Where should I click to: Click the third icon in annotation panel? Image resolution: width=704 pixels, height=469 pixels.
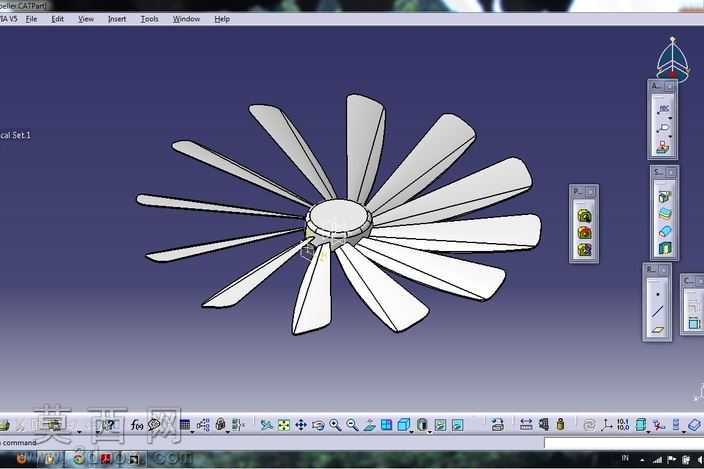tap(664, 147)
